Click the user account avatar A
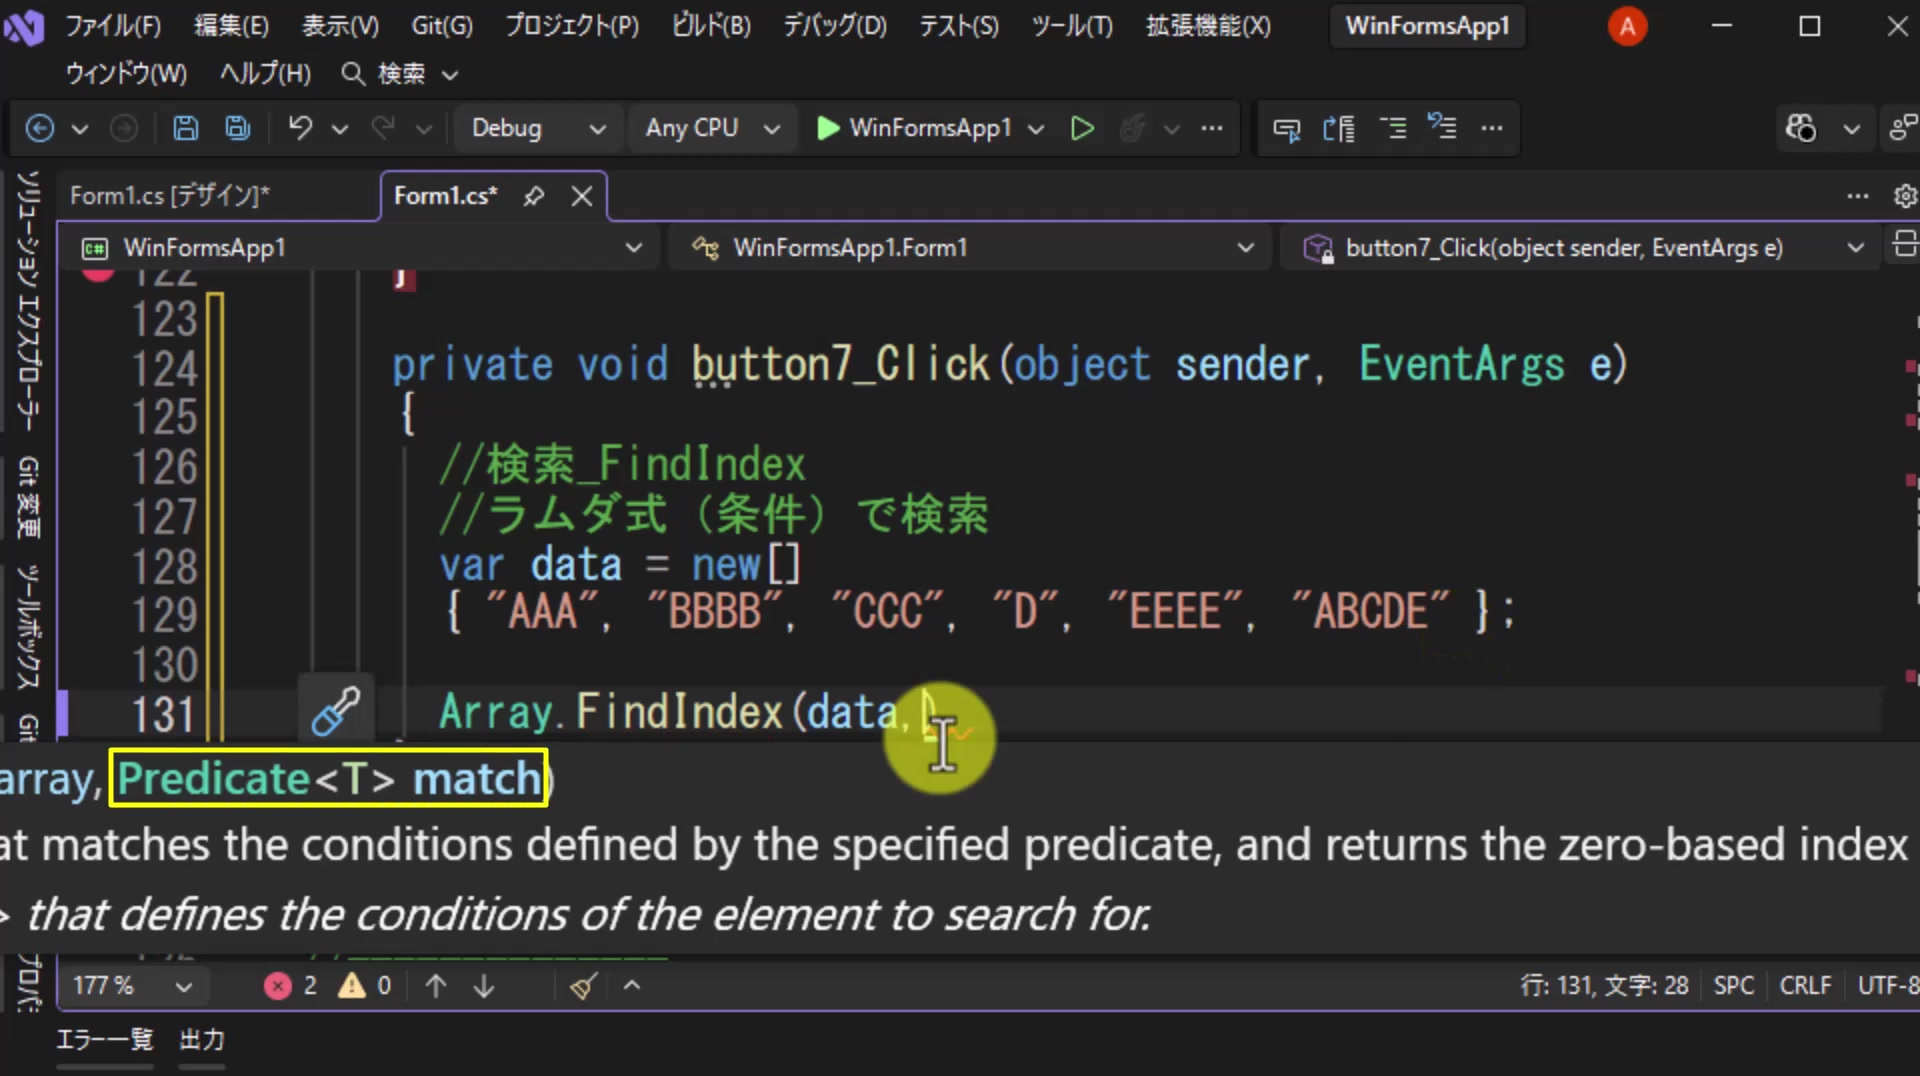The image size is (1920, 1076). point(1627,26)
